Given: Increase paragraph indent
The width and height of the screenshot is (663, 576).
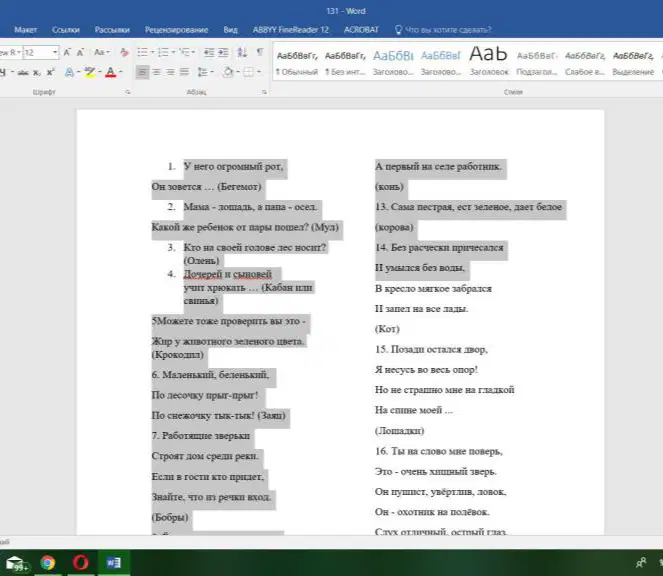Looking at the screenshot, I should click(x=223, y=52).
